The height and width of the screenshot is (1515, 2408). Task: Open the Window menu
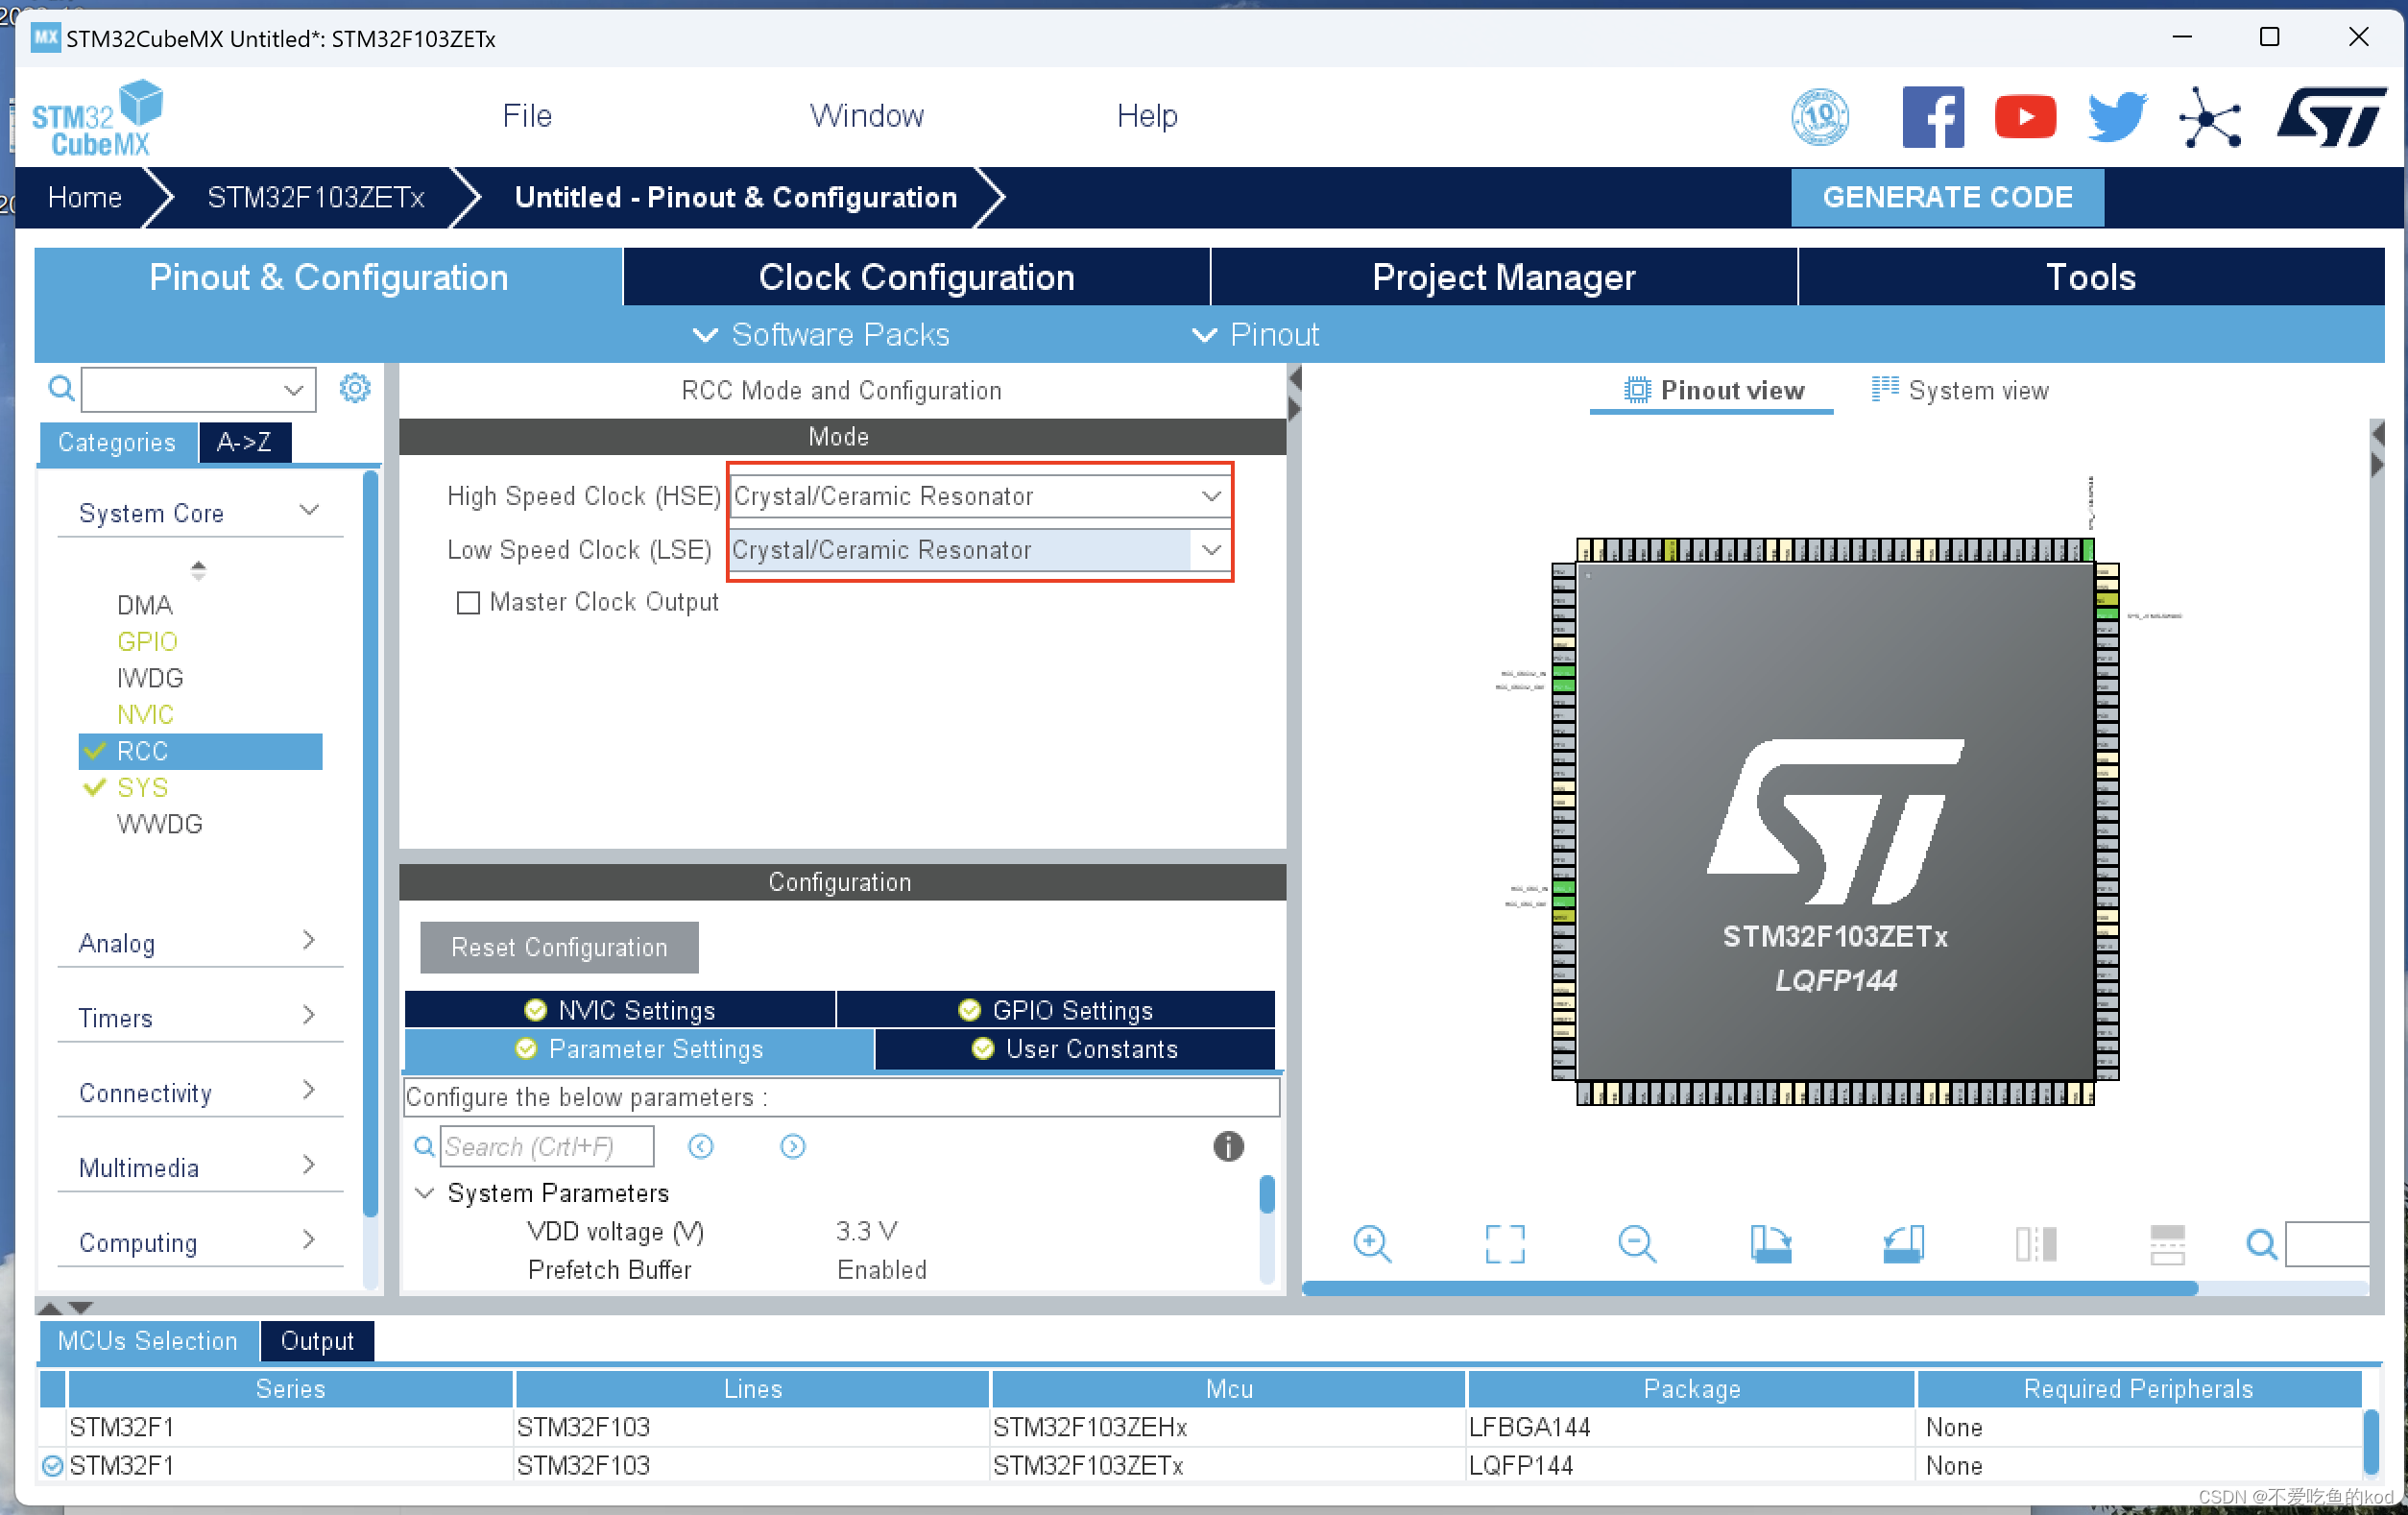coord(866,115)
